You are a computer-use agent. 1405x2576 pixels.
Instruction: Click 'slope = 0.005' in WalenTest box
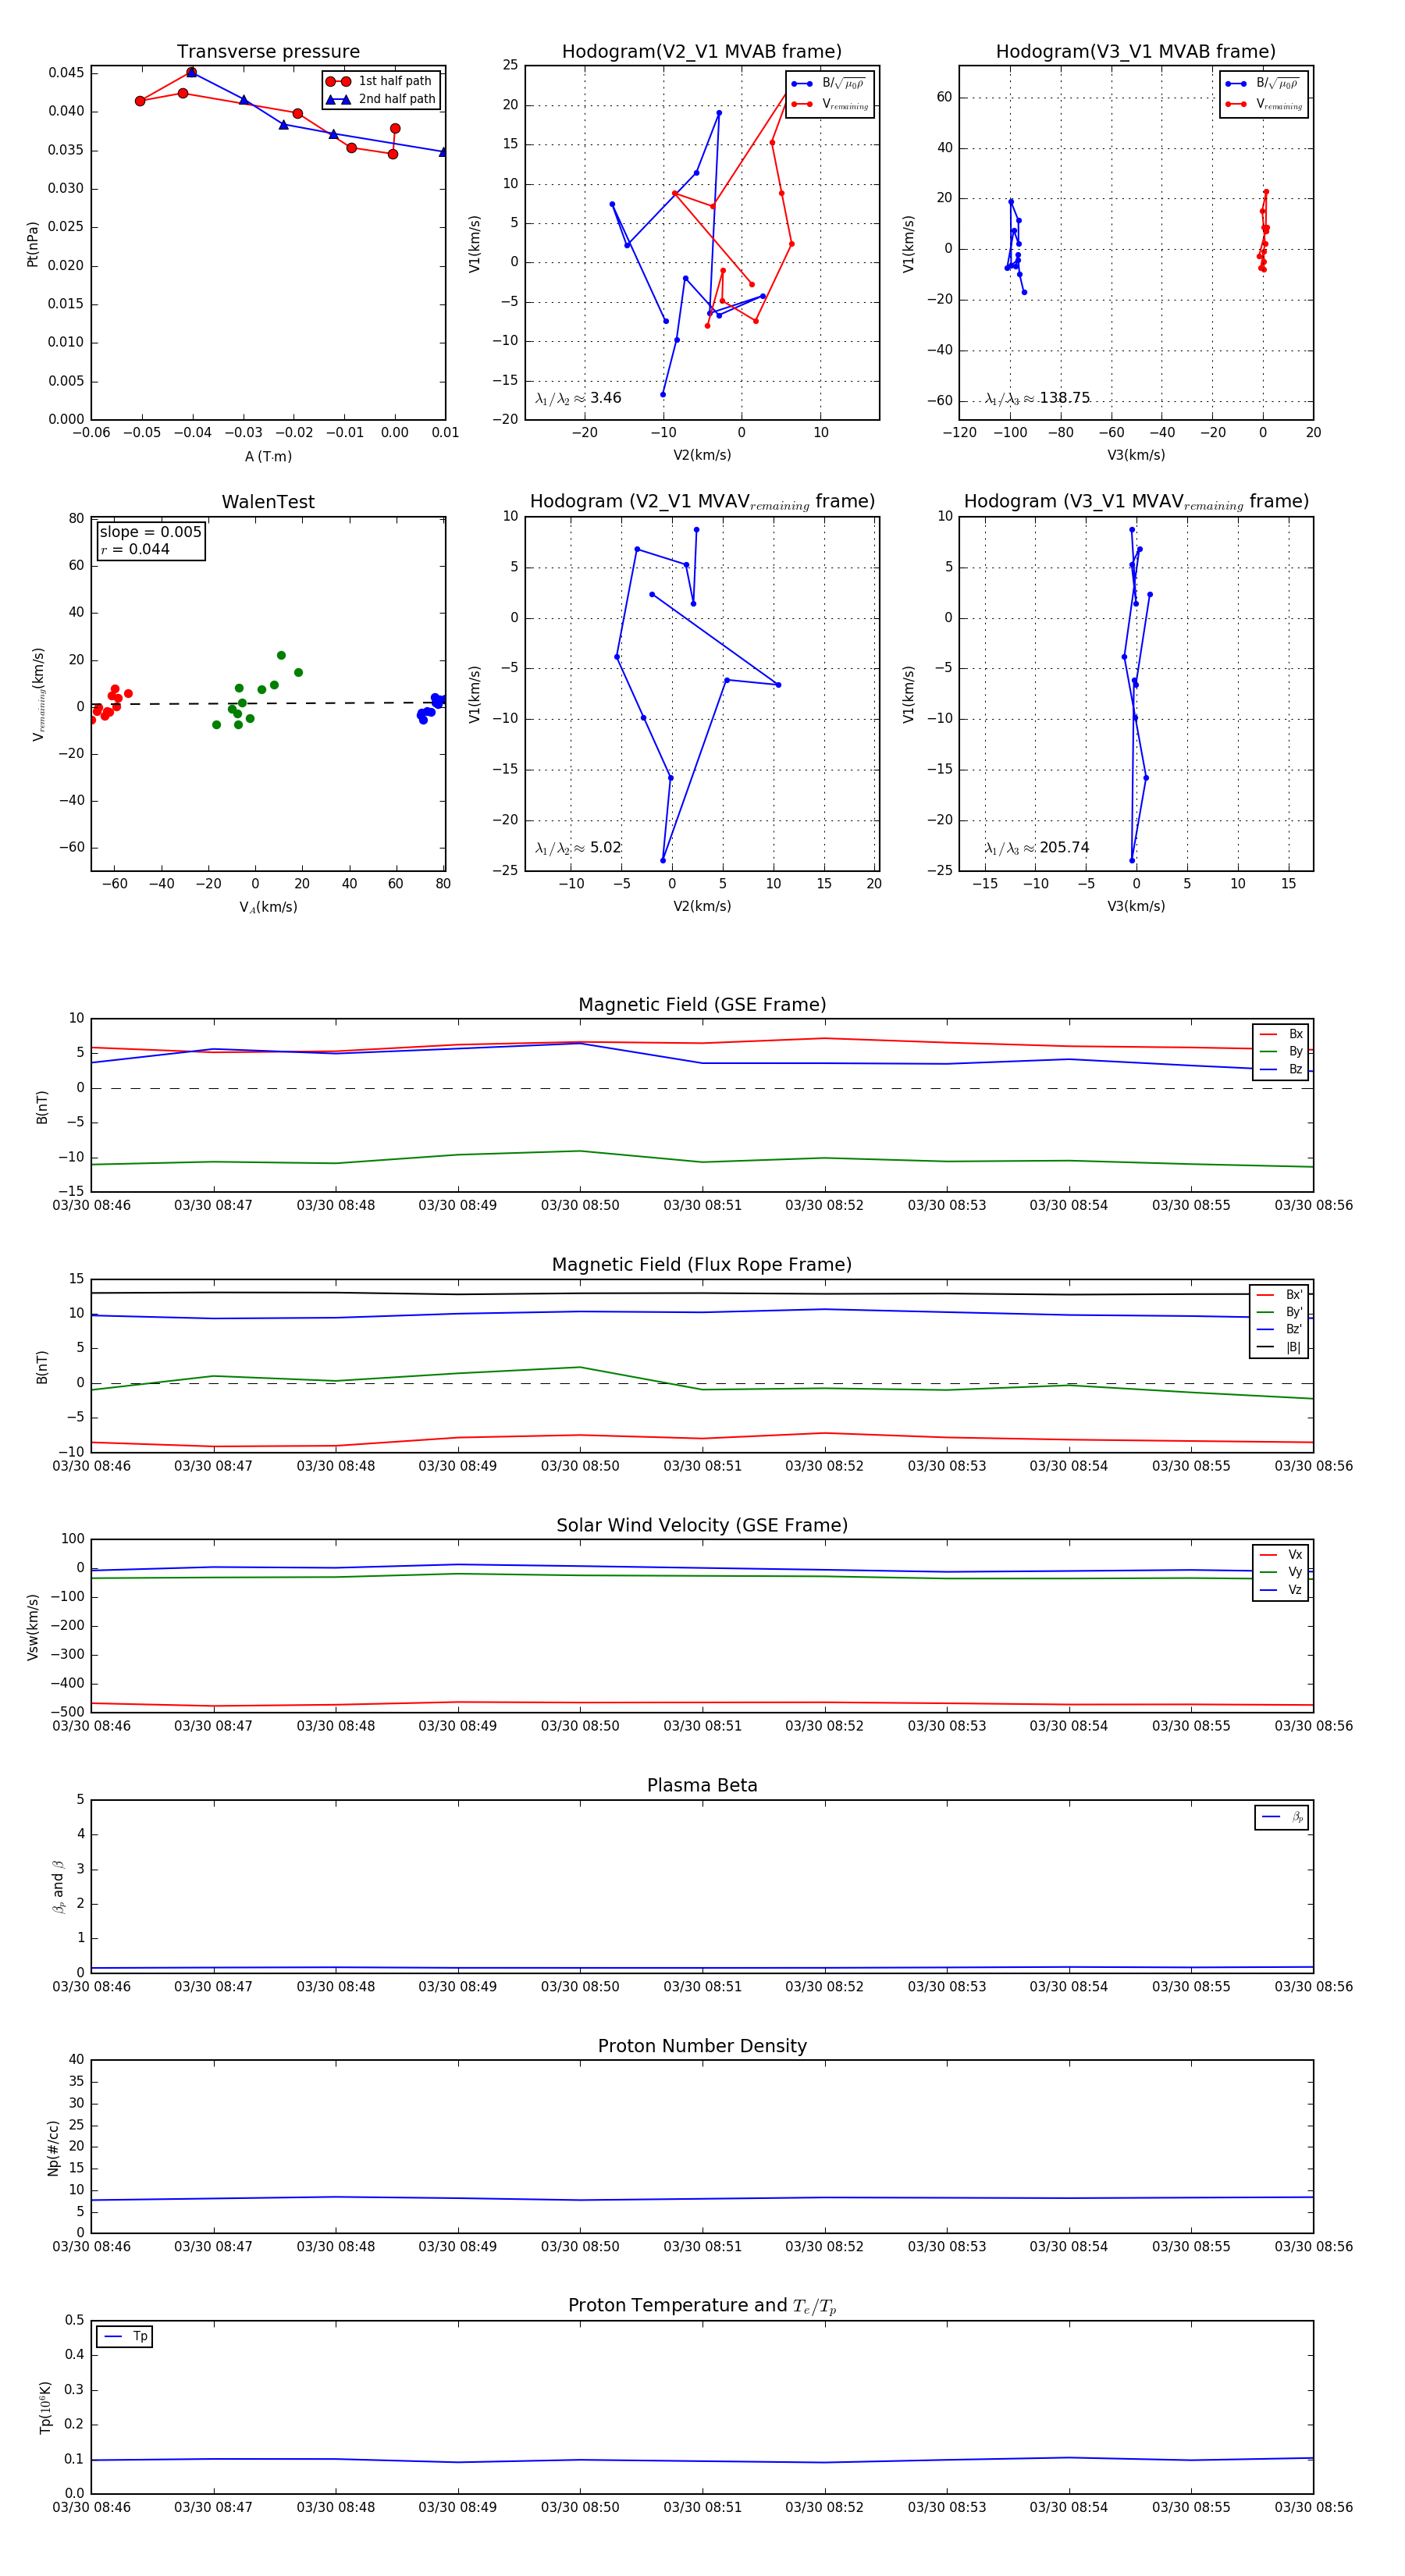click(151, 532)
